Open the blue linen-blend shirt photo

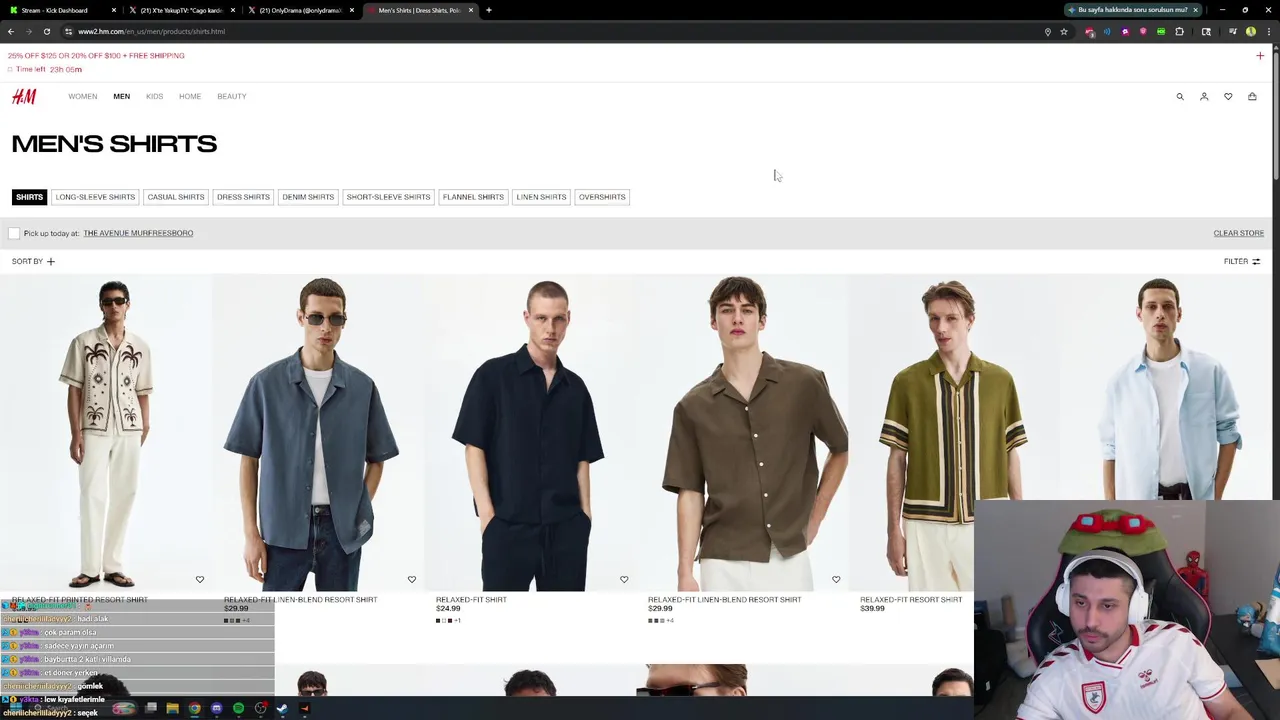(318, 432)
